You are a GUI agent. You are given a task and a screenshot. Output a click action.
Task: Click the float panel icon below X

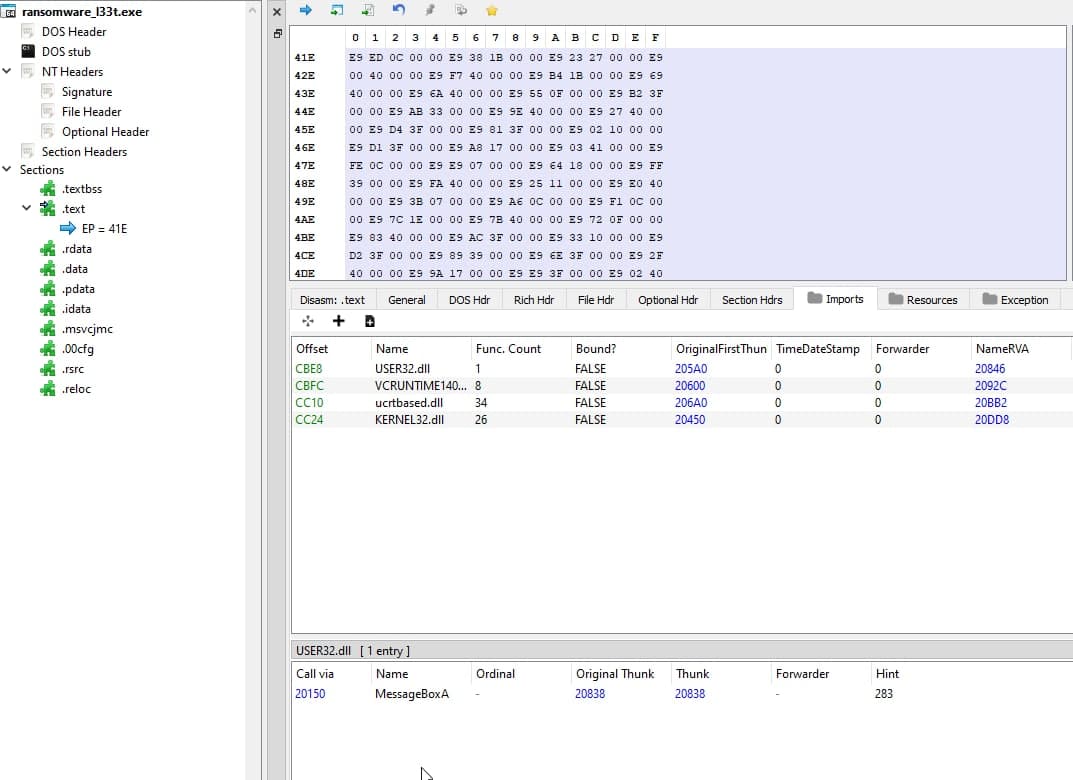click(x=277, y=33)
